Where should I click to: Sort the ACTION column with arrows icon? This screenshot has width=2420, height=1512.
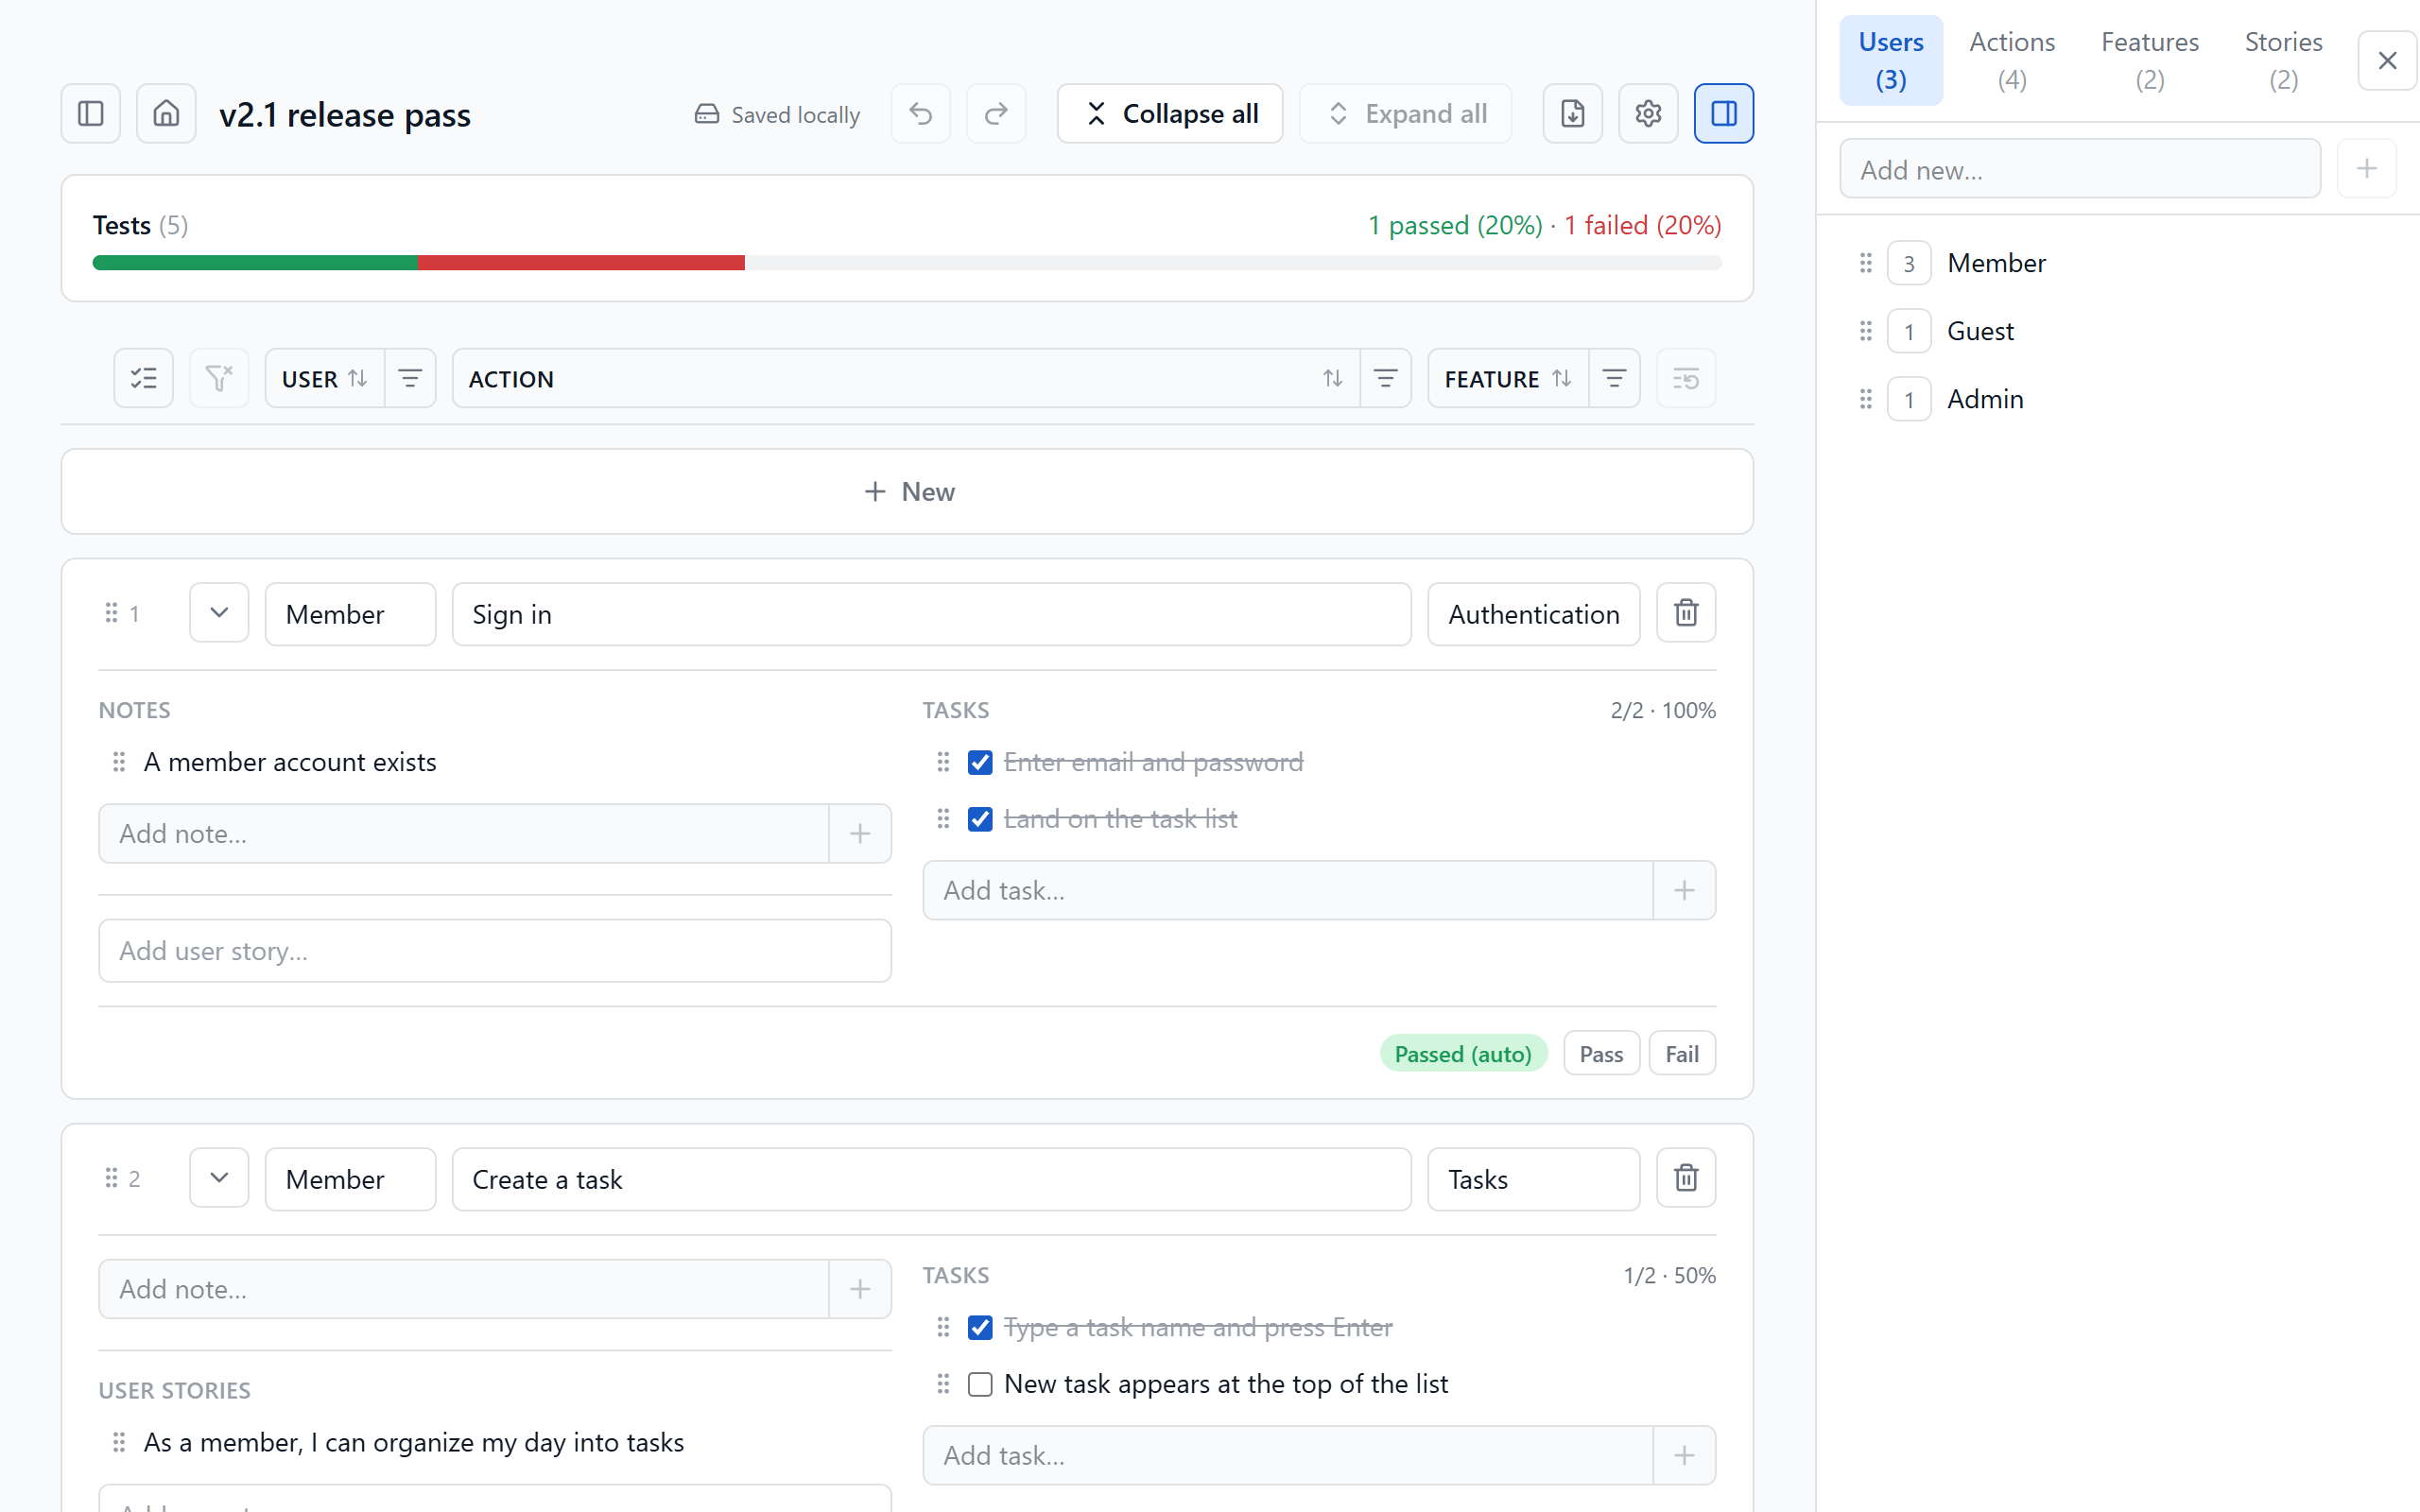pos(1333,378)
